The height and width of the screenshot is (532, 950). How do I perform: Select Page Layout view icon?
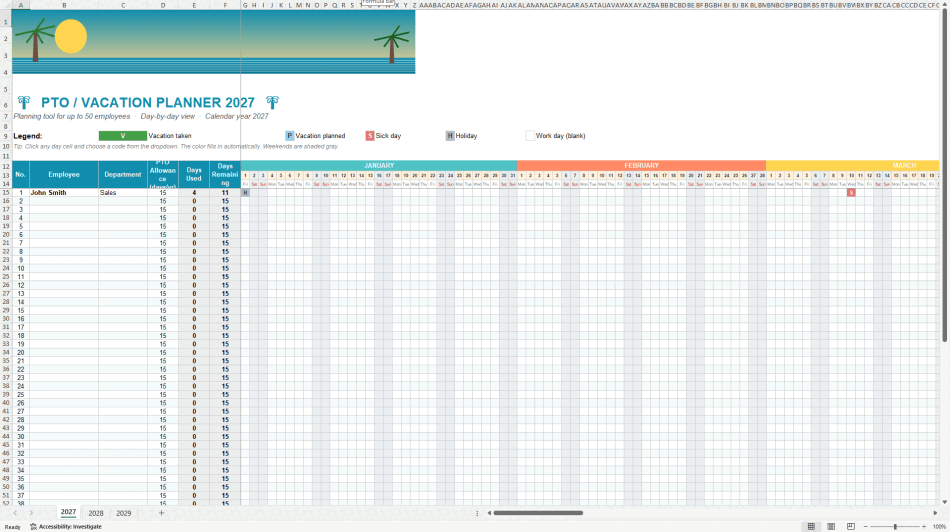click(831, 527)
